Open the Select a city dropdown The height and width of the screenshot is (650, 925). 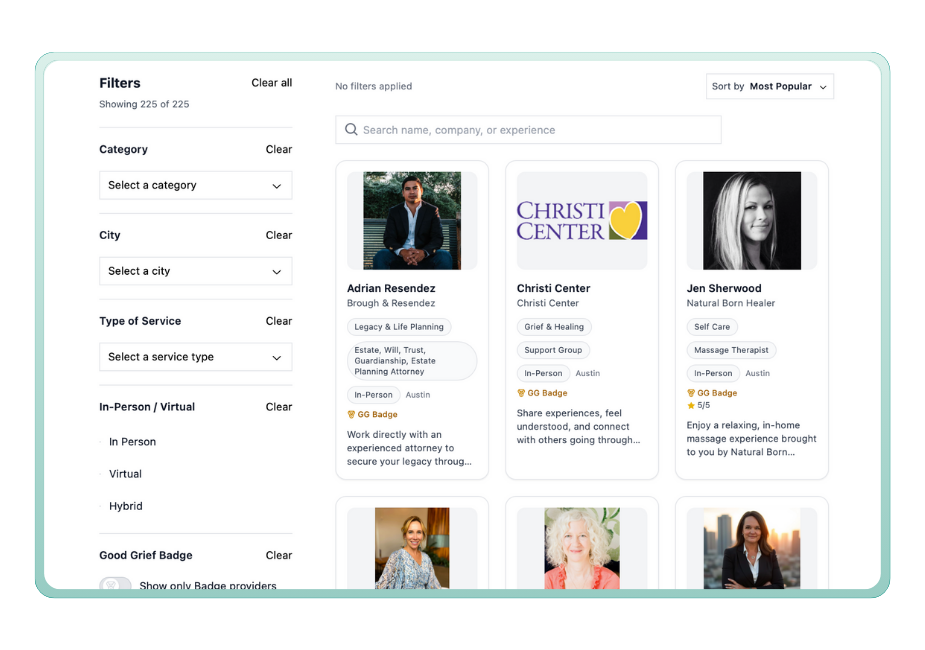click(195, 271)
